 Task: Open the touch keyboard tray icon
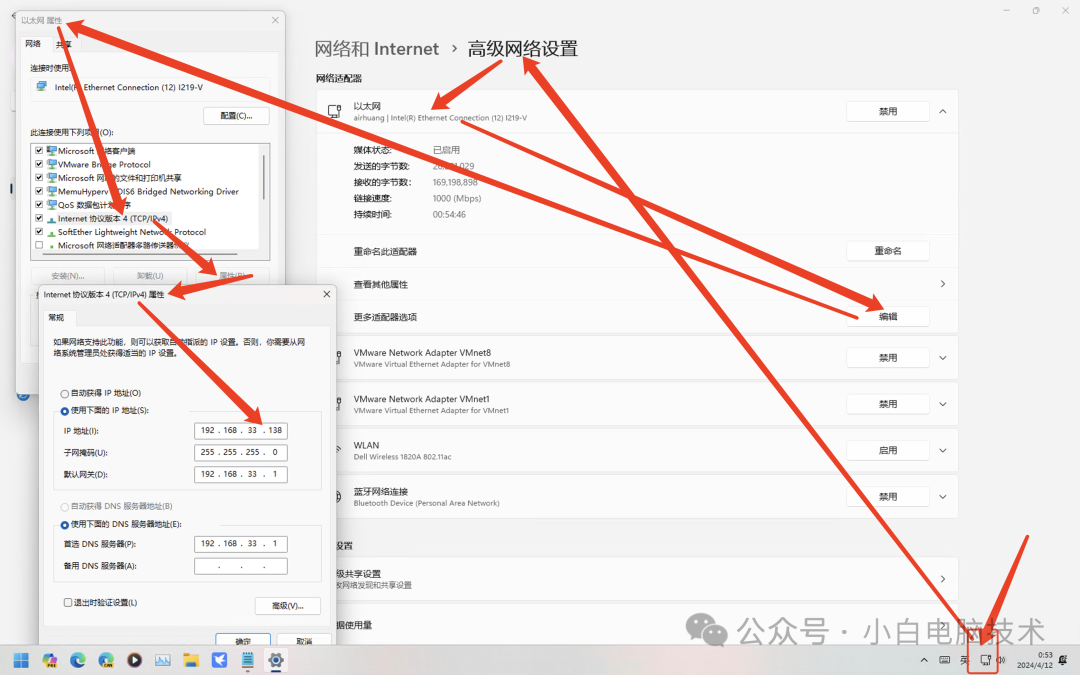click(x=945, y=660)
